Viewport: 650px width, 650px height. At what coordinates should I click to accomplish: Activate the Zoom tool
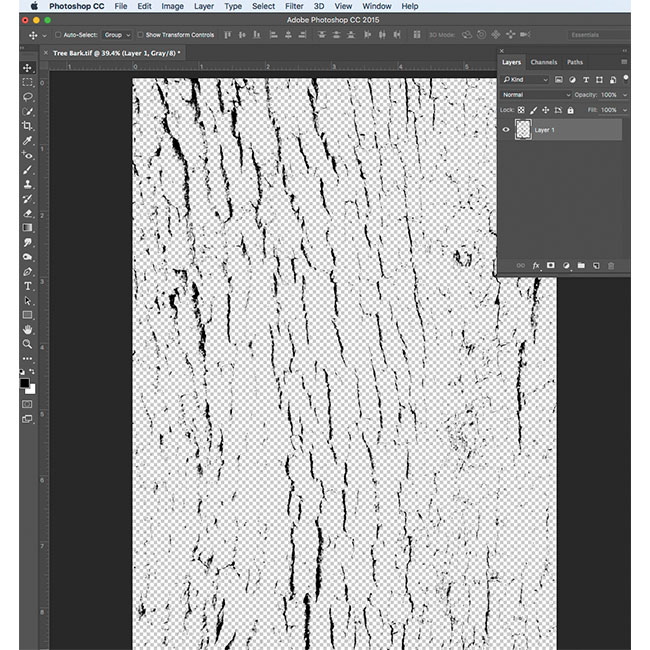pyautogui.click(x=28, y=344)
